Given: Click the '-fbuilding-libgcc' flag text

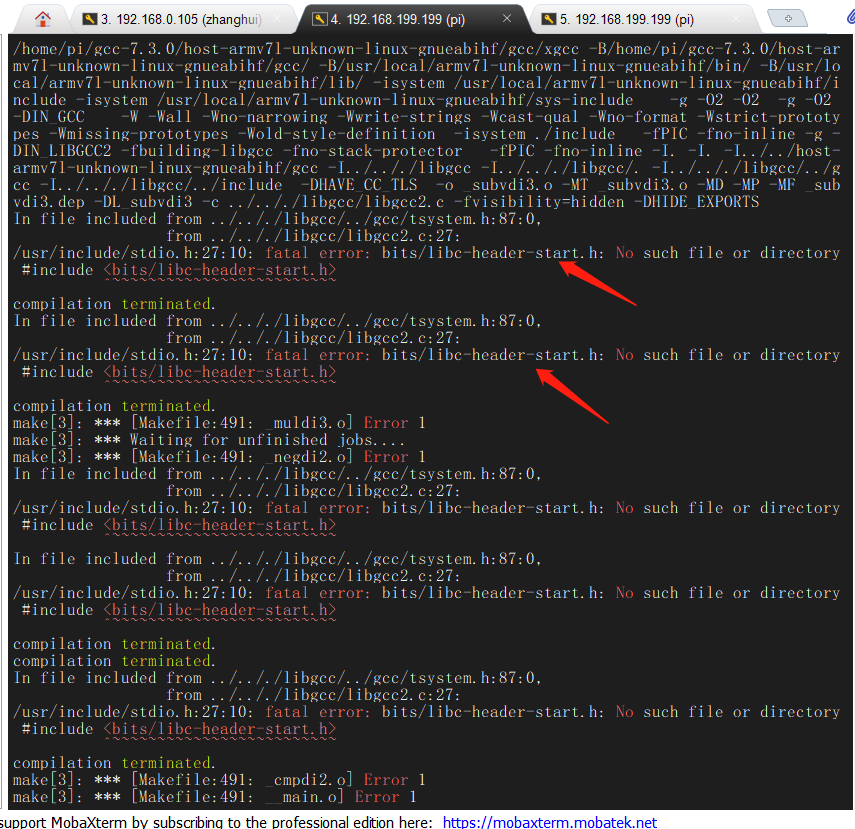Looking at the screenshot, I should click(197, 151).
